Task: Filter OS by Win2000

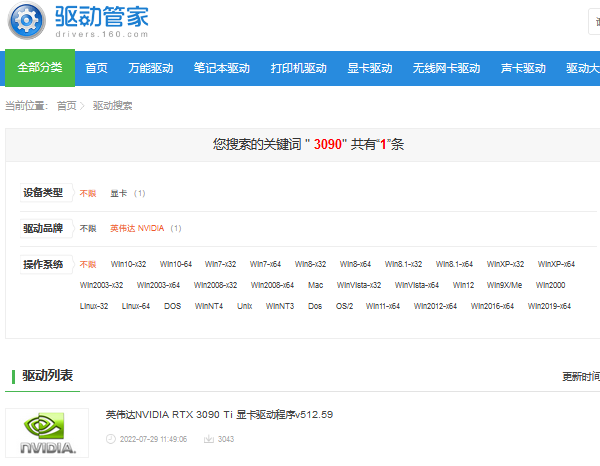Action: [550, 285]
